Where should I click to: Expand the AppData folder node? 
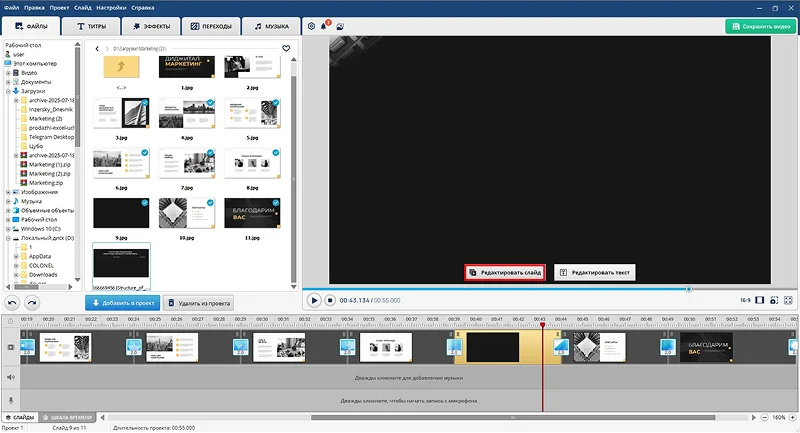(x=16, y=257)
